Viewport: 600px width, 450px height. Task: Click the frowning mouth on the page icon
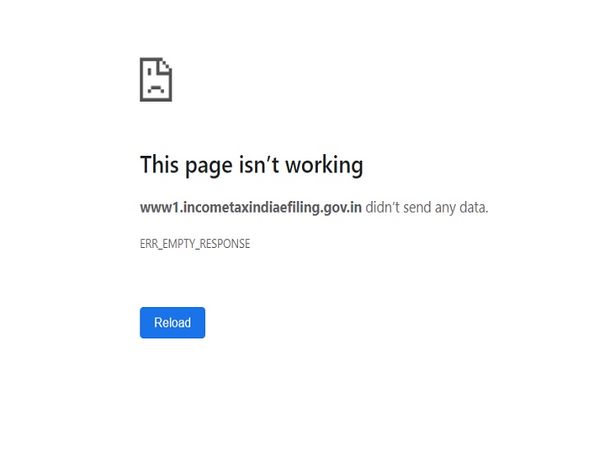156,90
